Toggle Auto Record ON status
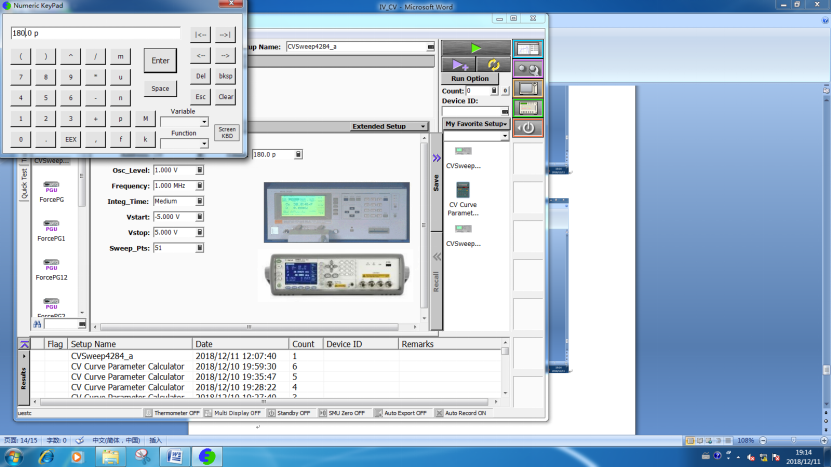831x468 pixels. 461,413
